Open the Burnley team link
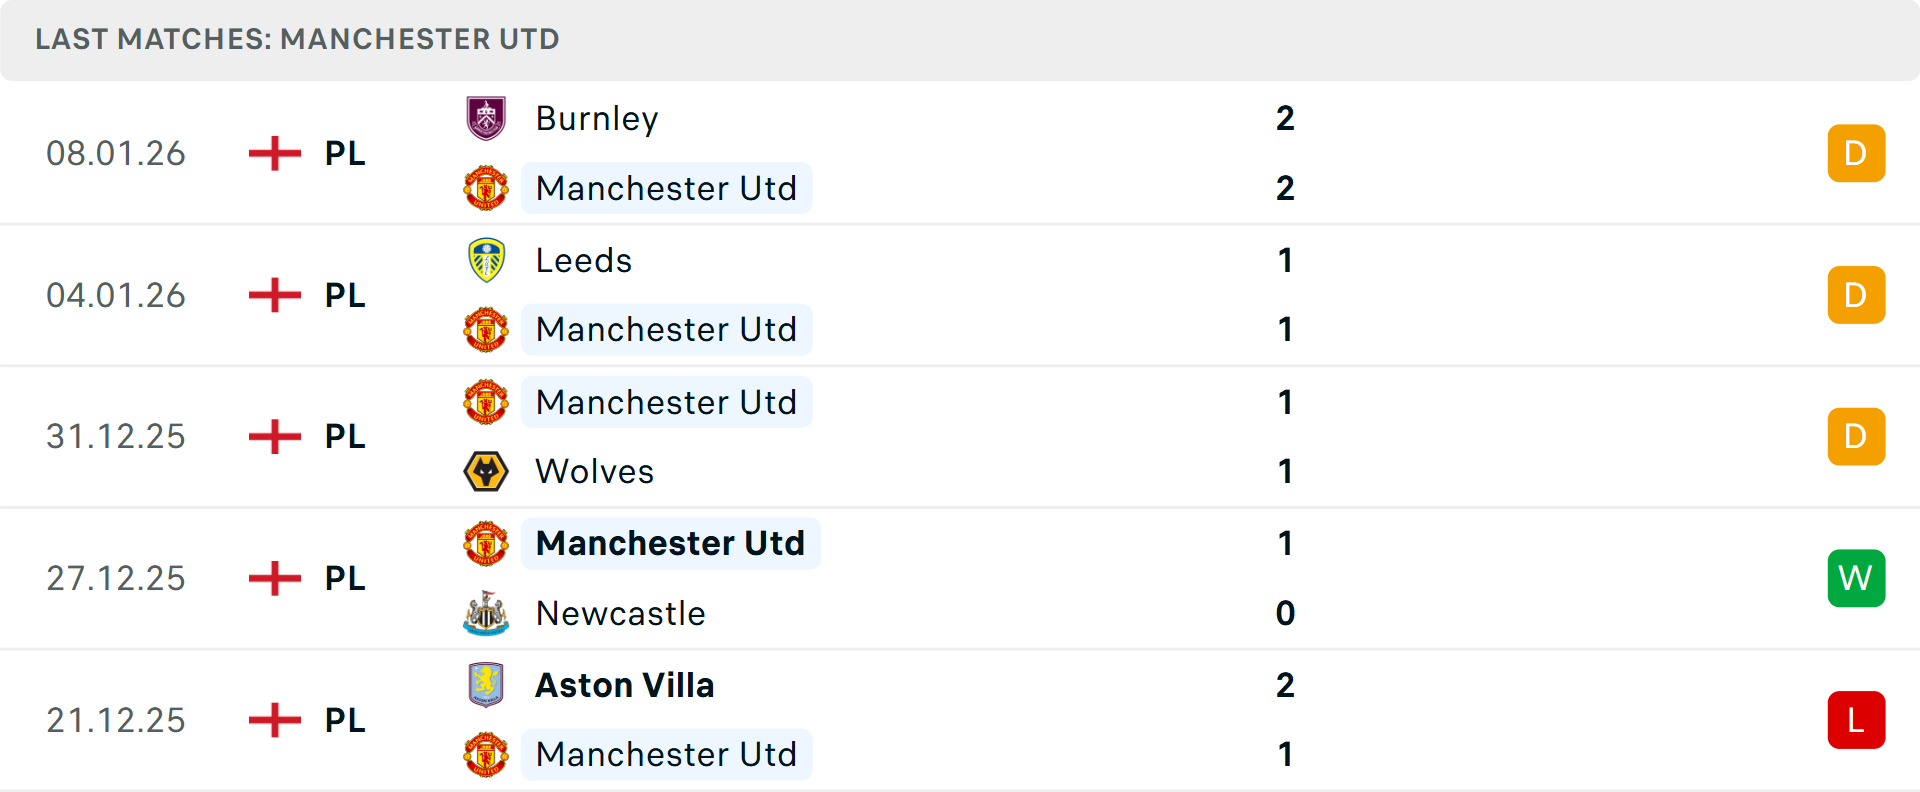This screenshot has width=1920, height=792. point(597,118)
